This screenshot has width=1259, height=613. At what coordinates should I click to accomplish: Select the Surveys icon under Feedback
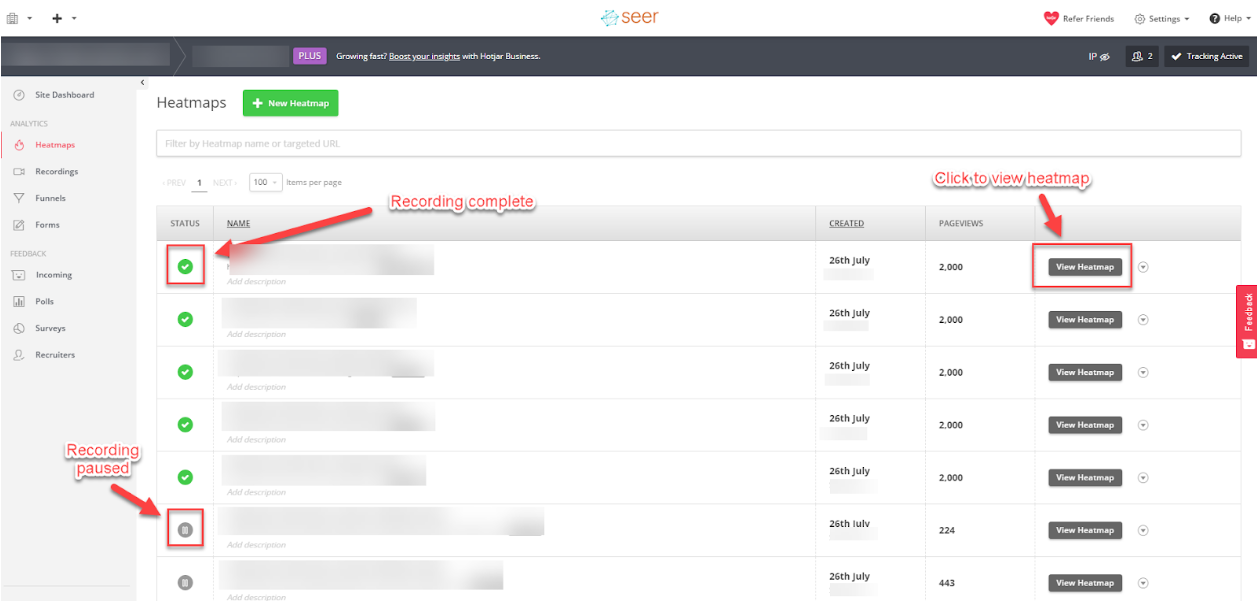click(x=19, y=328)
